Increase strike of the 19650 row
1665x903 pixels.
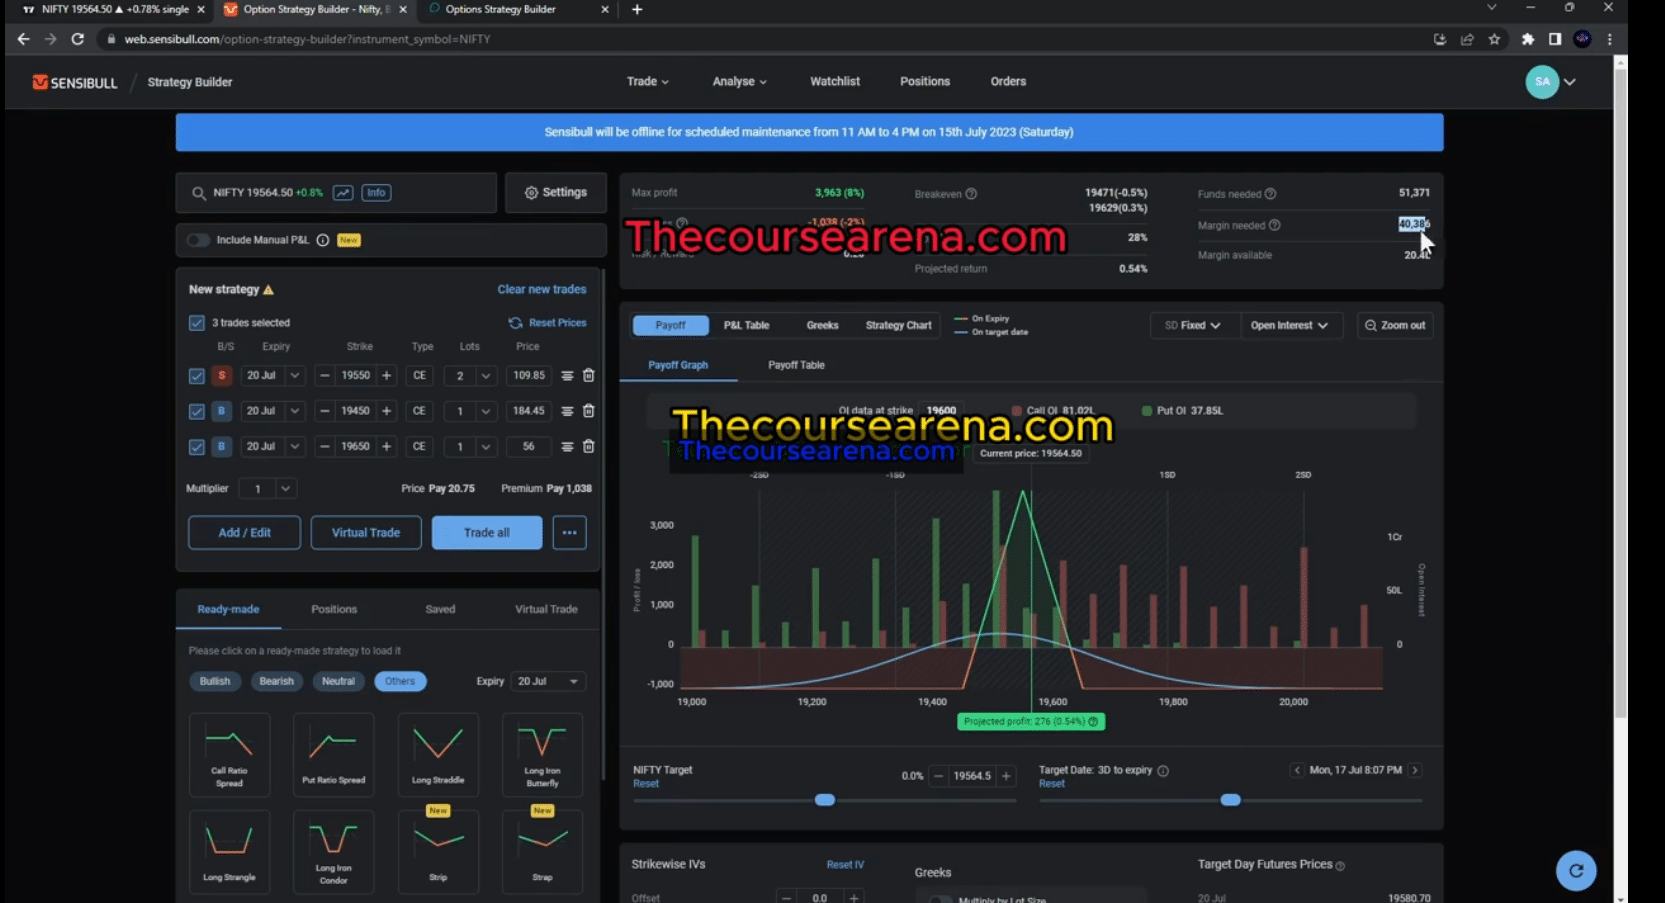386,447
